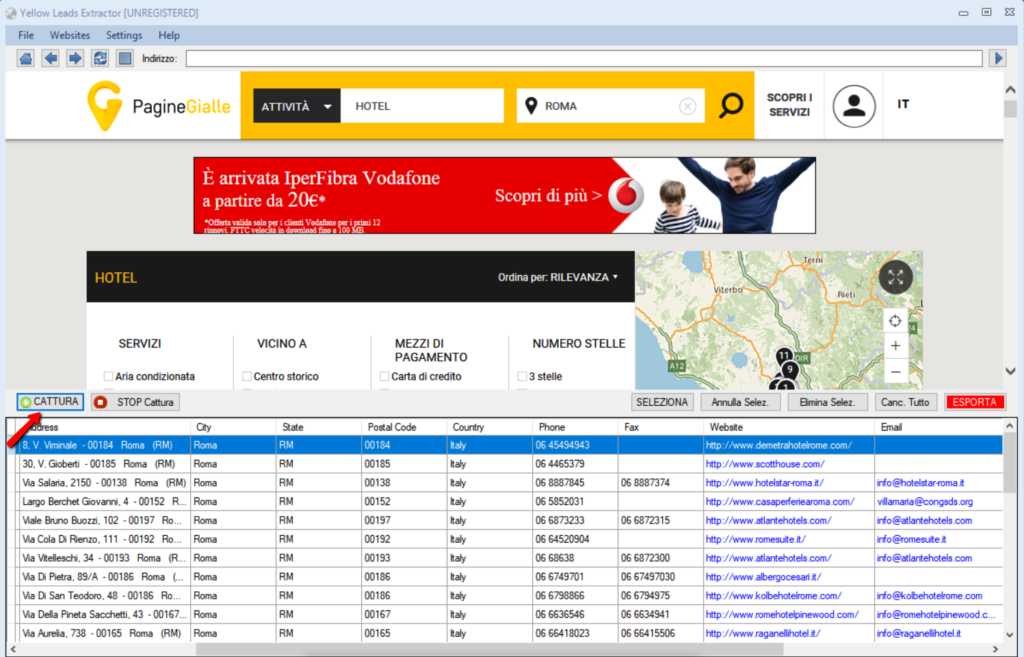Image resolution: width=1024 pixels, height=657 pixels.
Task: Click email info@romesuite.it
Action: pos(912,539)
